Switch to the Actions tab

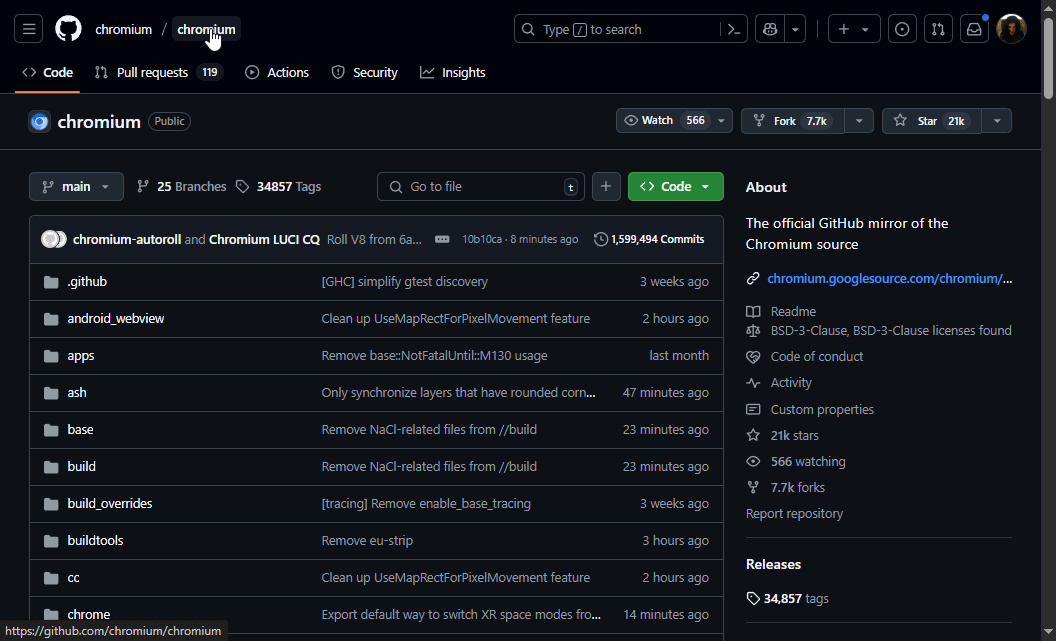pyautogui.click(x=277, y=72)
